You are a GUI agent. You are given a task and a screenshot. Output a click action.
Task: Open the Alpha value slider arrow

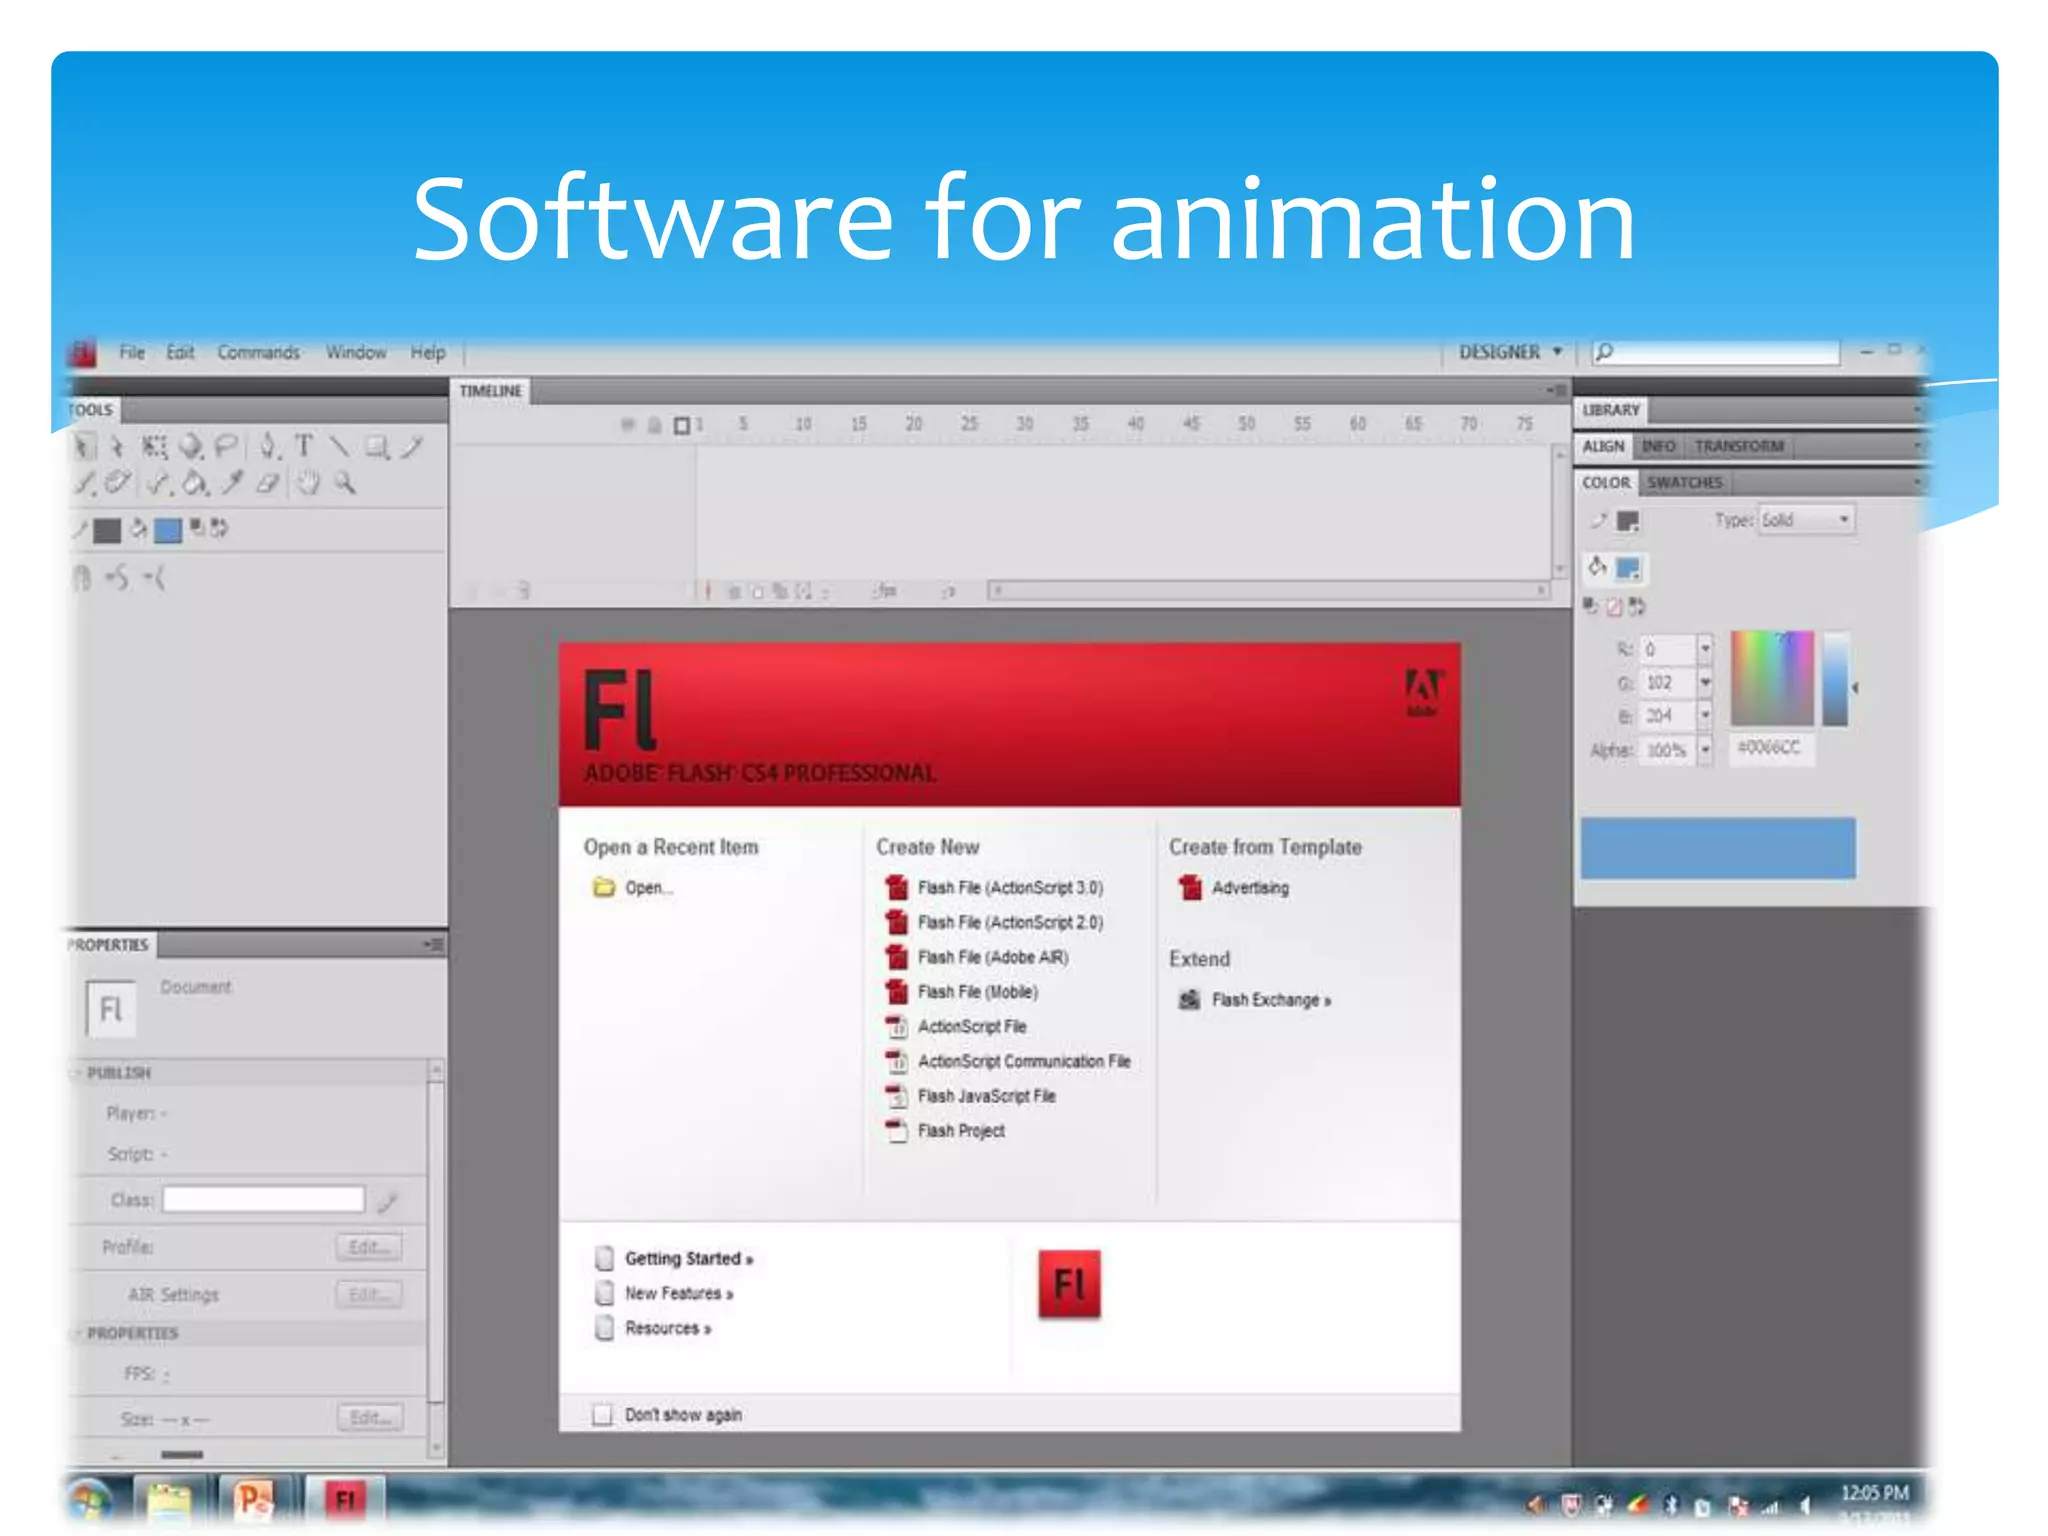(1705, 749)
